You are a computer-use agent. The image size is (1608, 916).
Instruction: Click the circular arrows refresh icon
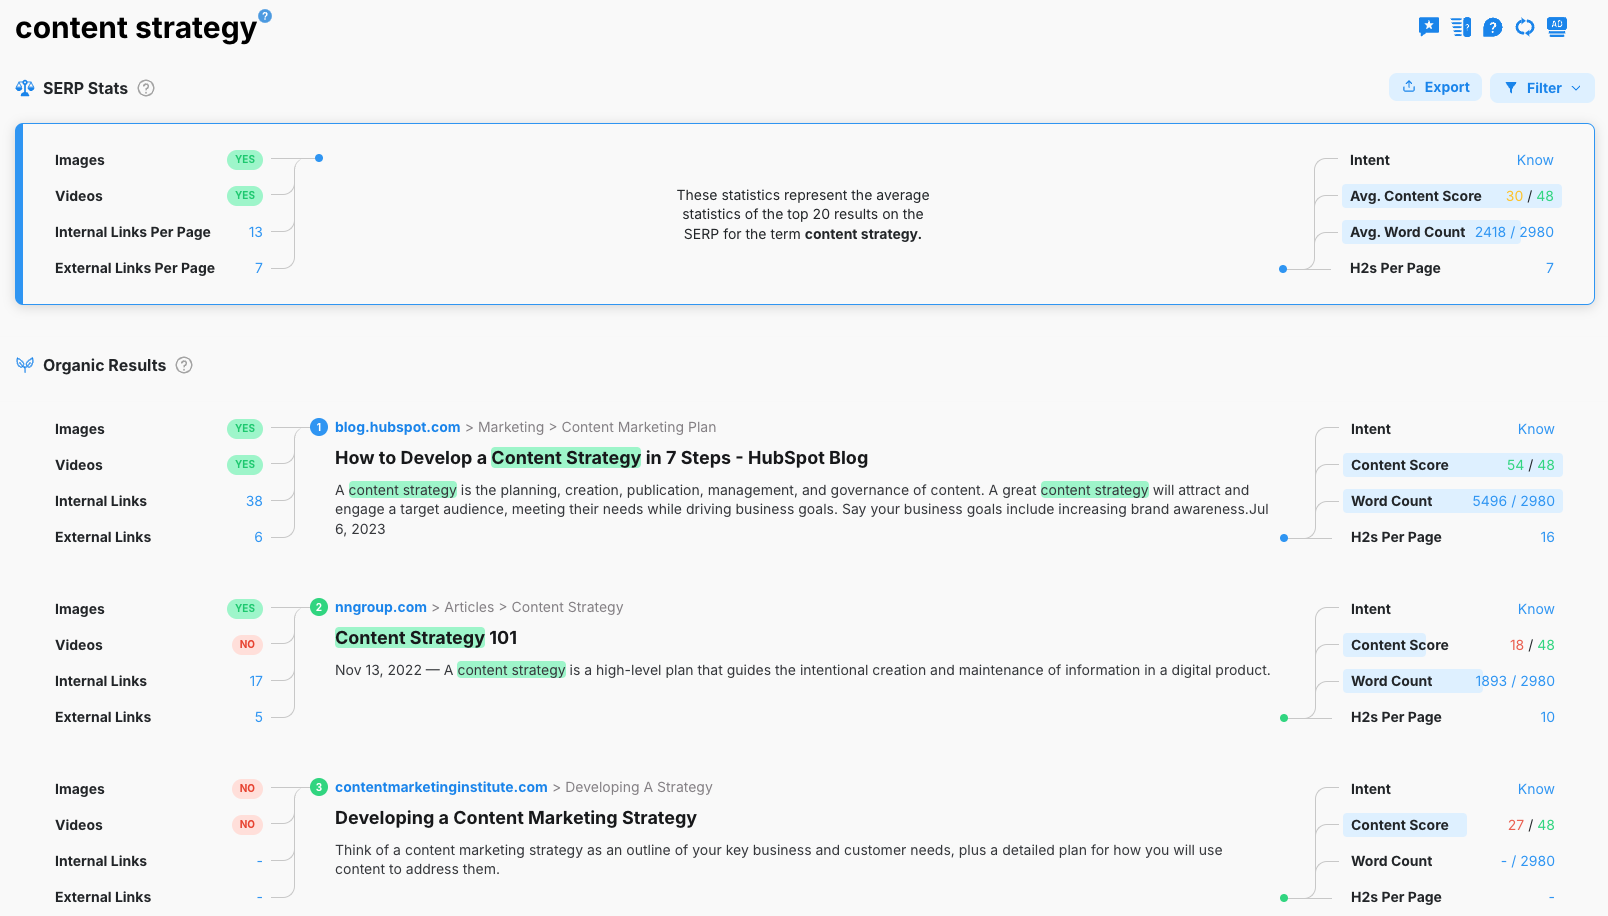click(1525, 27)
